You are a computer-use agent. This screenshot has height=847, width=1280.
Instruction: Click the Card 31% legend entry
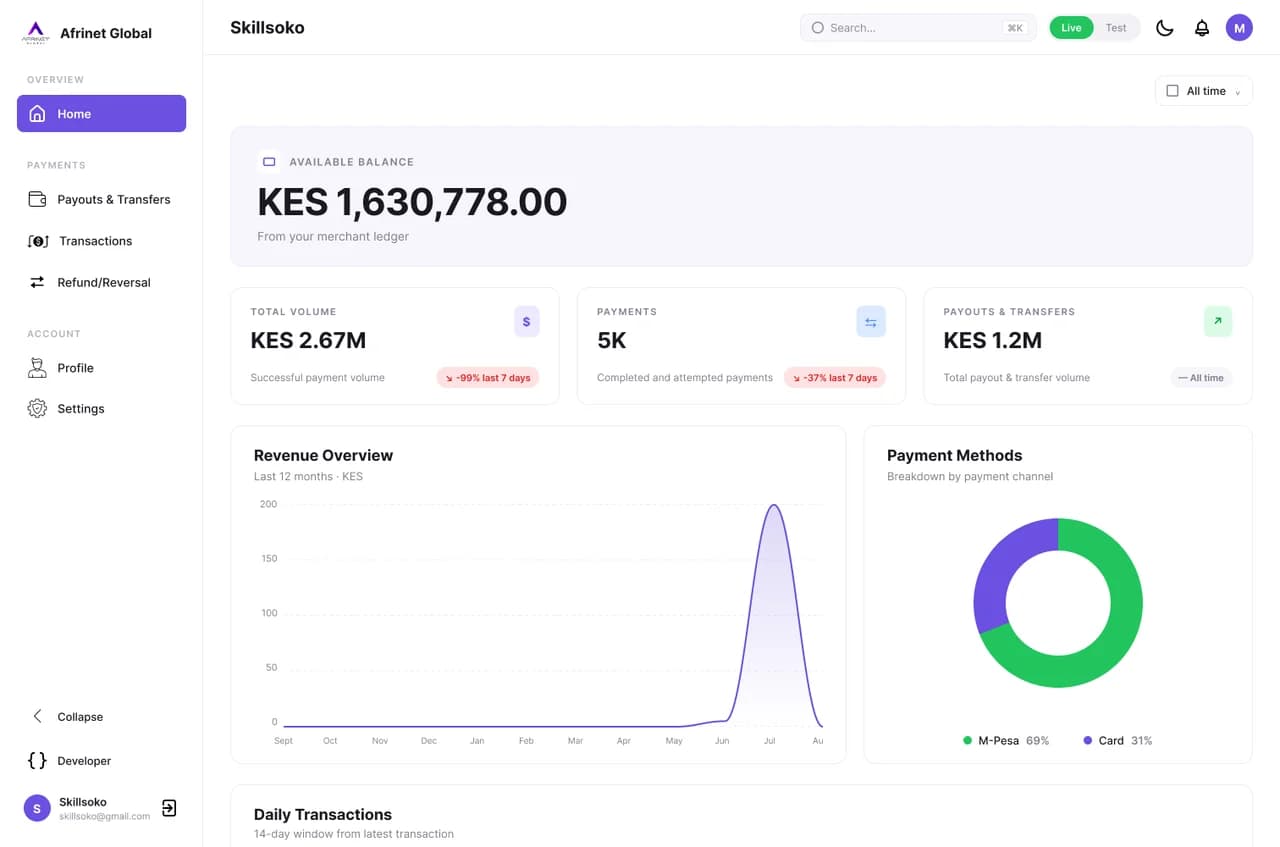[1118, 741]
